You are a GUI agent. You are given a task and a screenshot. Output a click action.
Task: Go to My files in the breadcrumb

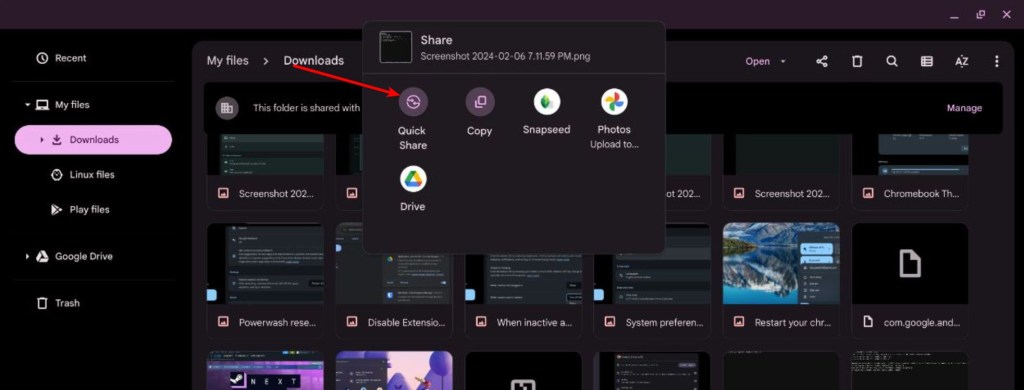(x=228, y=61)
